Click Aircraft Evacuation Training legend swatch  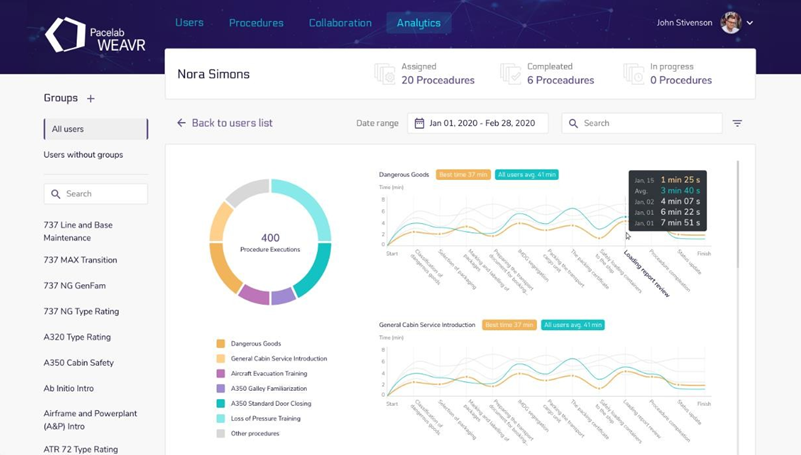tap(221, 374)
